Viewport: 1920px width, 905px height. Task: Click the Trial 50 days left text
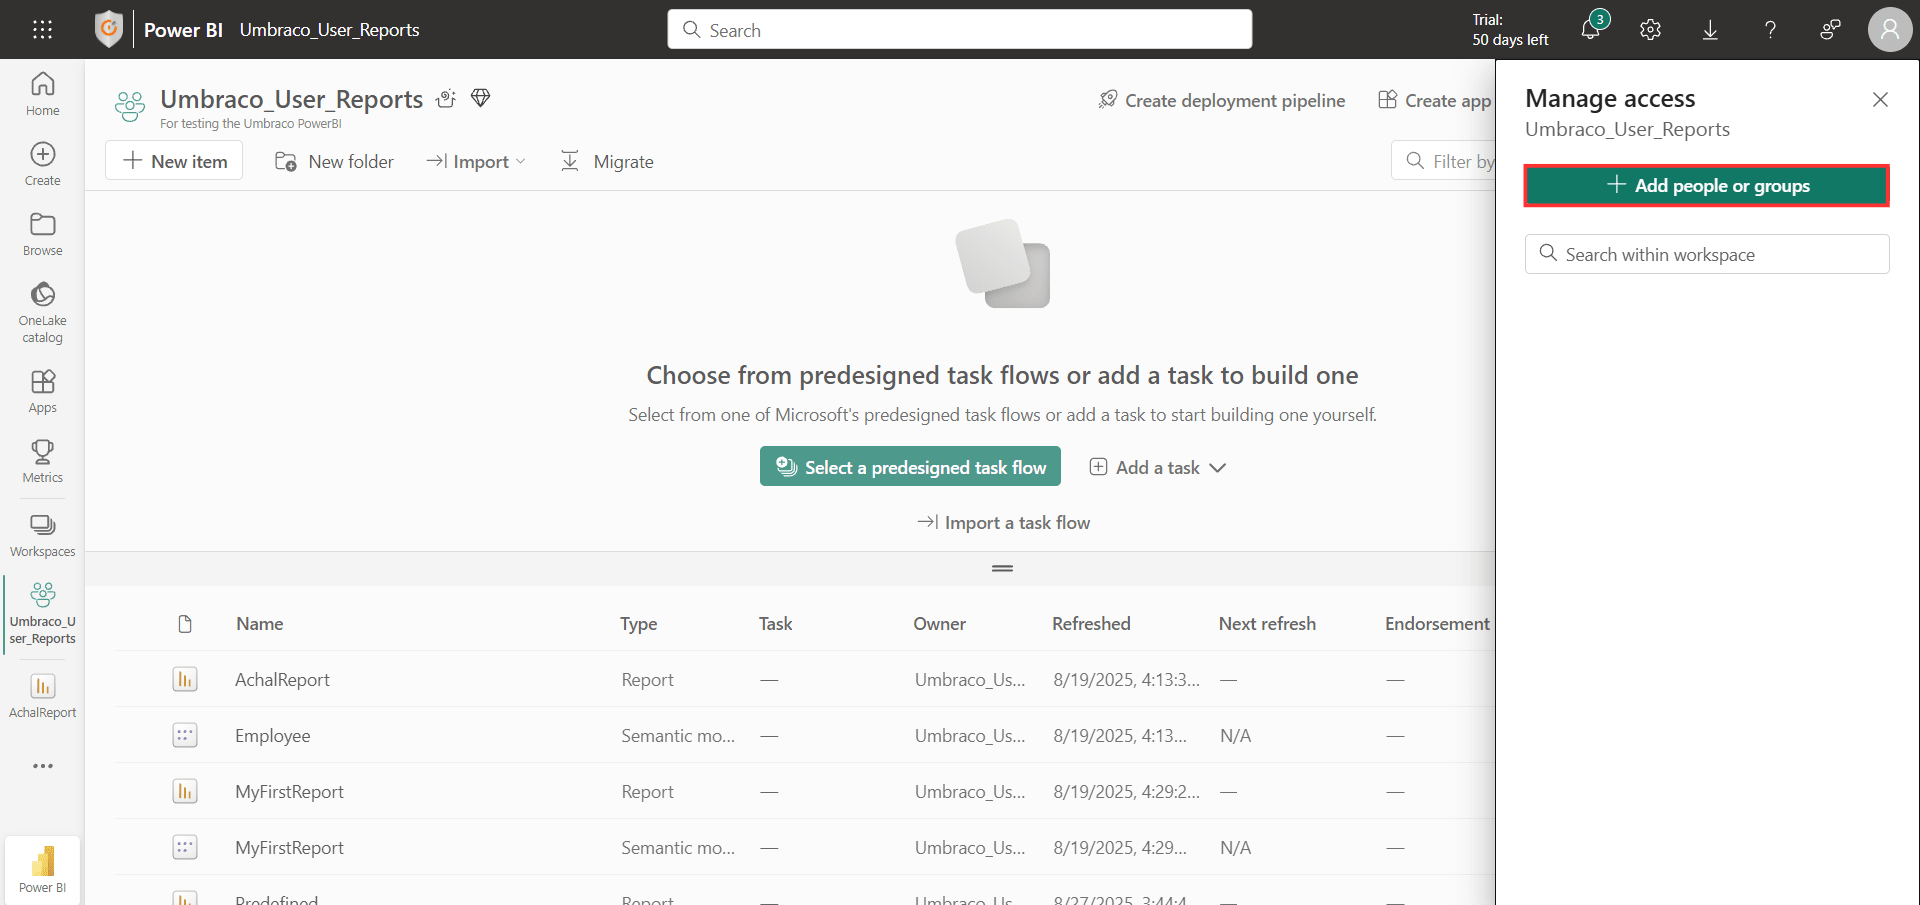click(1510, 30)
